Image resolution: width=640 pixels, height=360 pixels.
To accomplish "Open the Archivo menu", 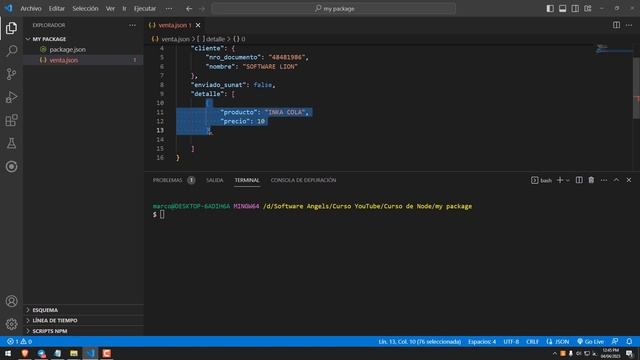I will click(31, 9).
